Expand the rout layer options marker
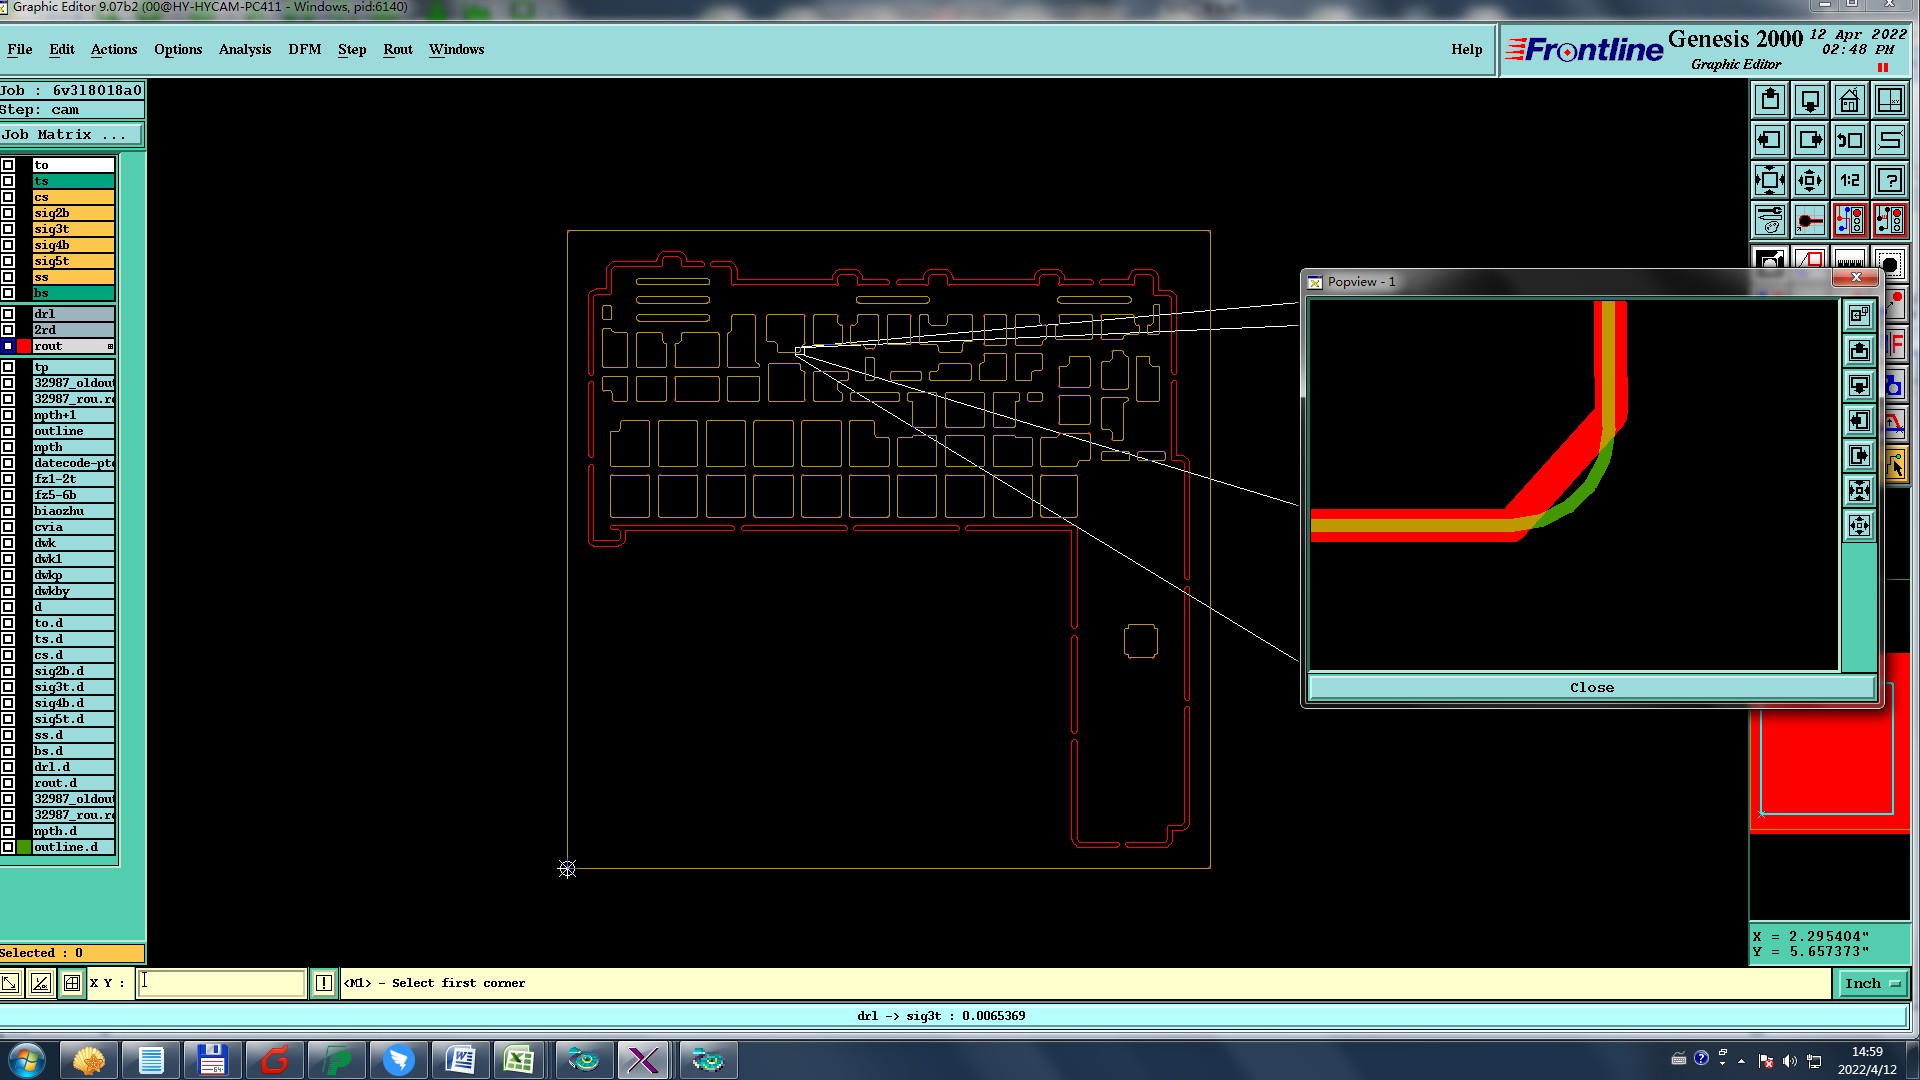 click(x=110, y=346)
